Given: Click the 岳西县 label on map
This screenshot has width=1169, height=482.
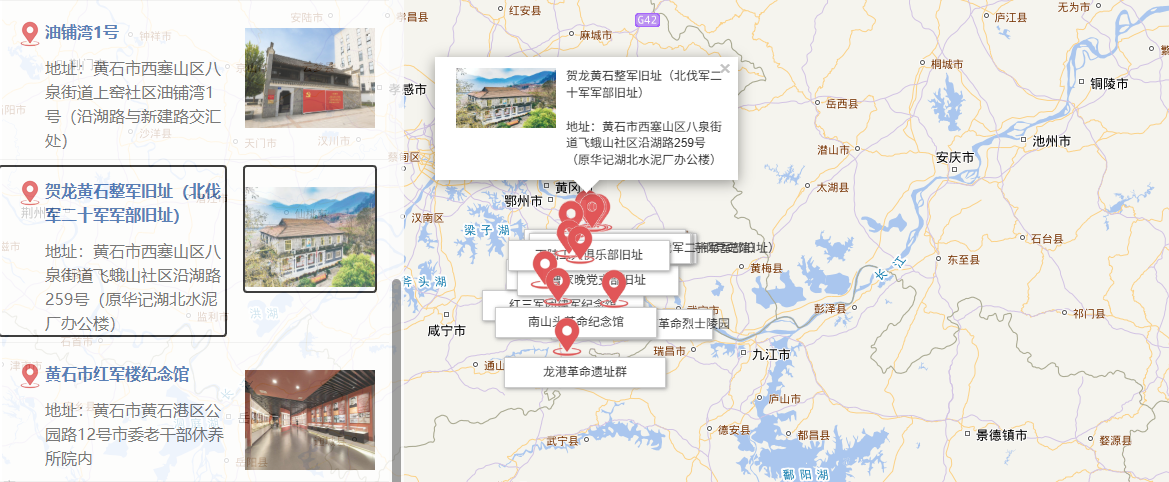Looking at the screenshot, I should (x=843, y=104).
